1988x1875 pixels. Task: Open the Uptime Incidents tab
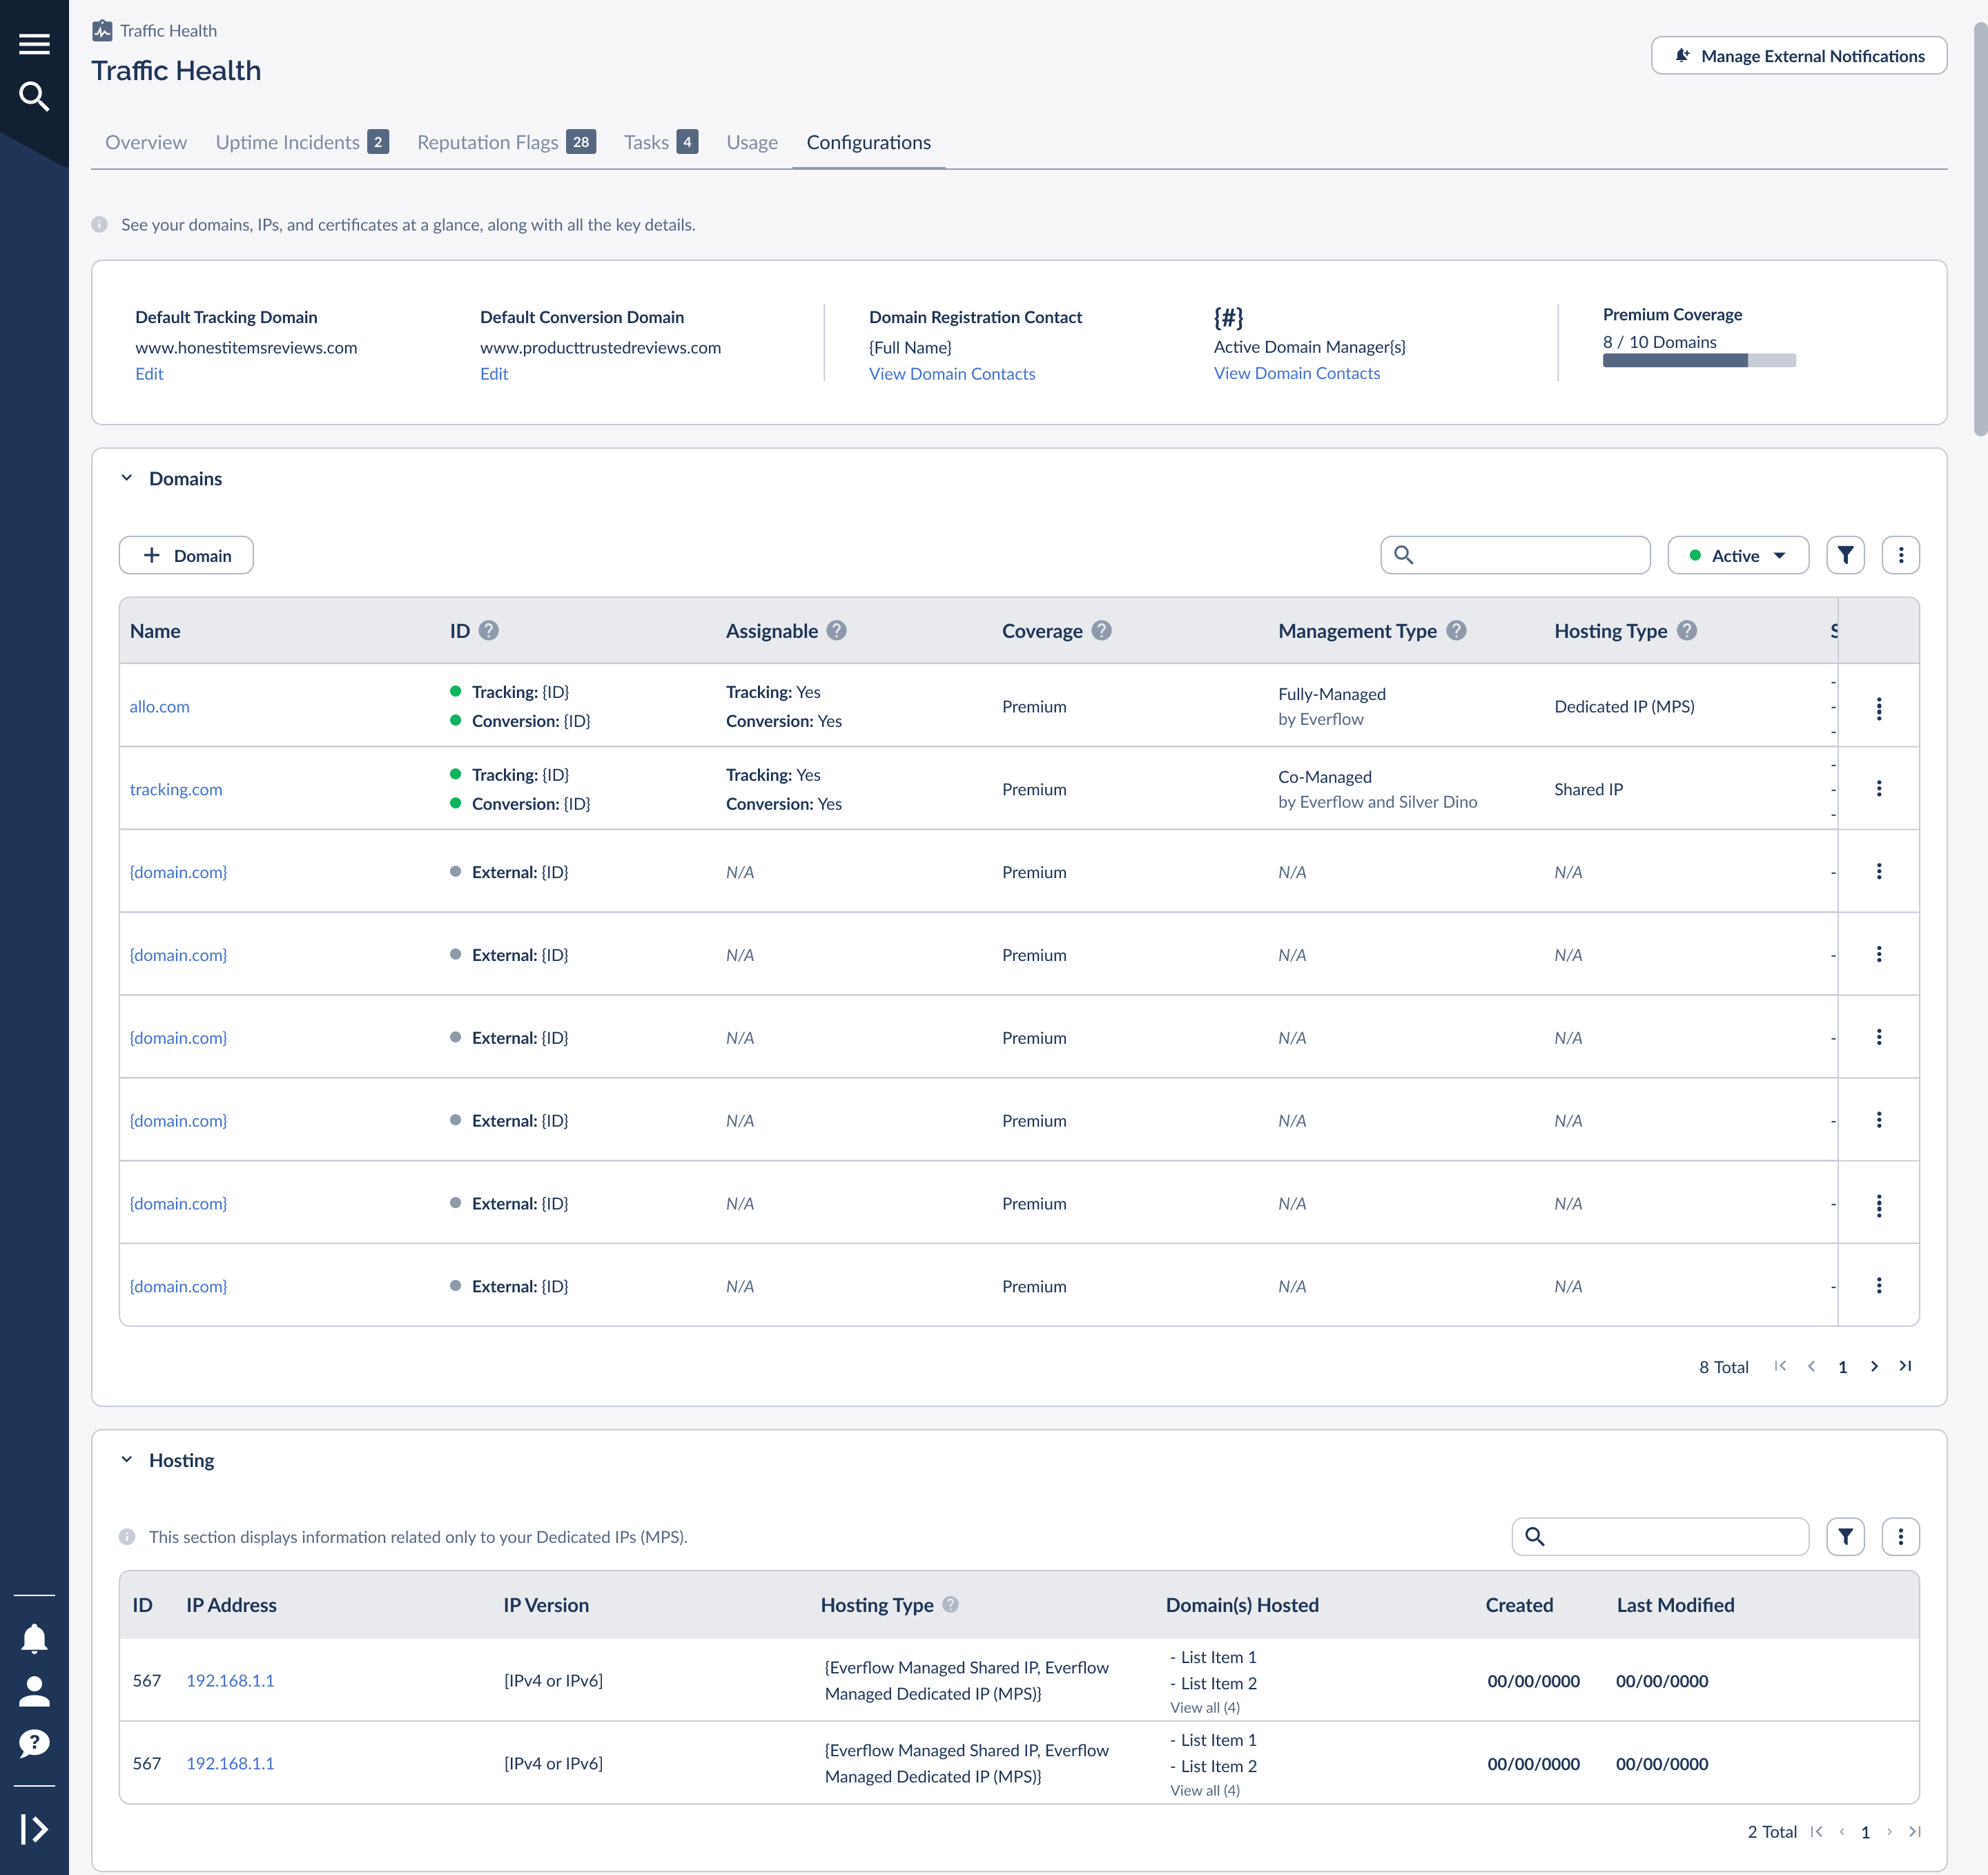click(x=302, y=142)
